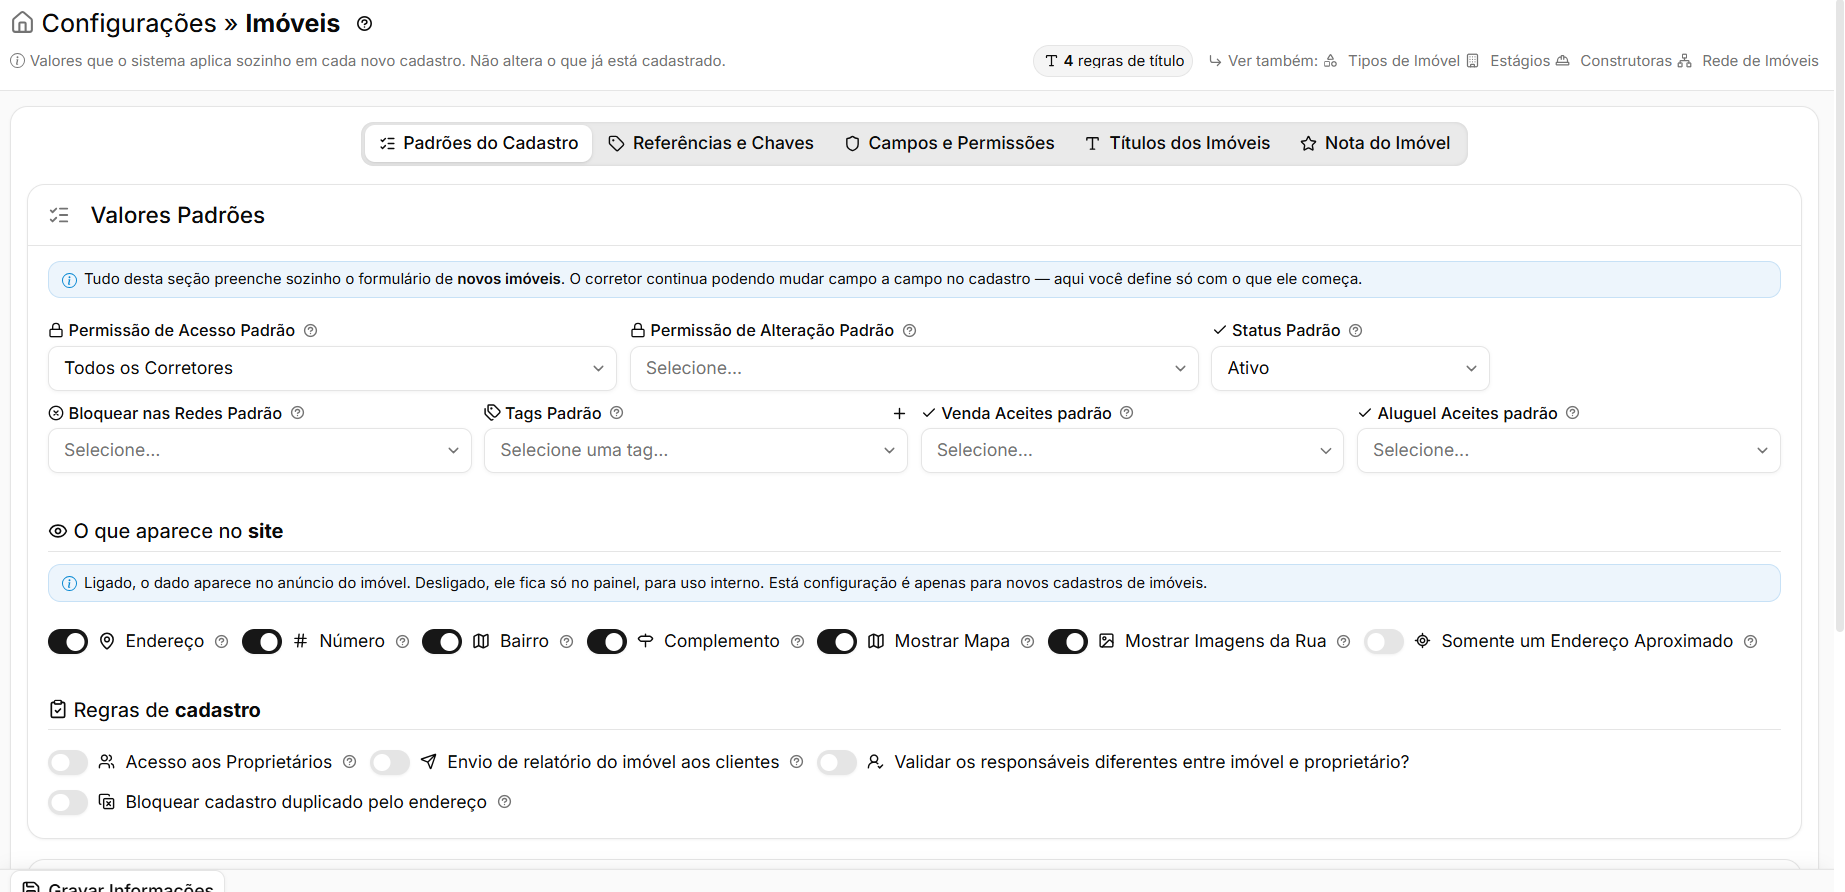Viewport: 1845px width, 892px height.
Task: Follow the Construtoras link
Action: tap(1613, 61)
